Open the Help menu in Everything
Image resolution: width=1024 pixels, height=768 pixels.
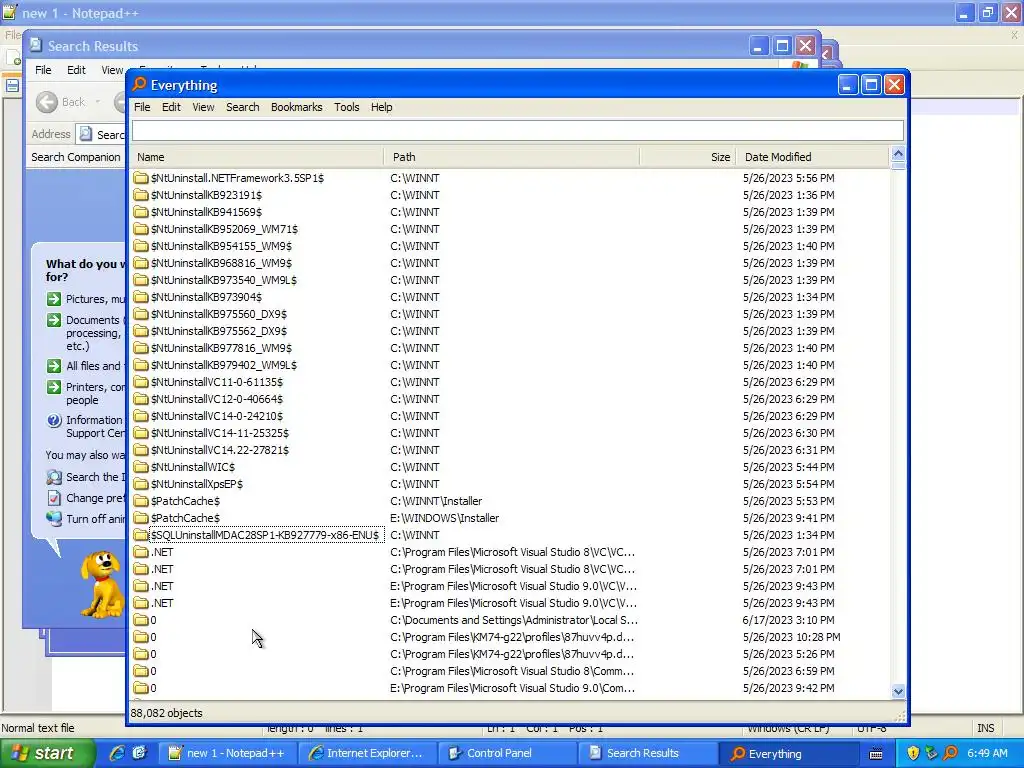click(x=381, y=107)
